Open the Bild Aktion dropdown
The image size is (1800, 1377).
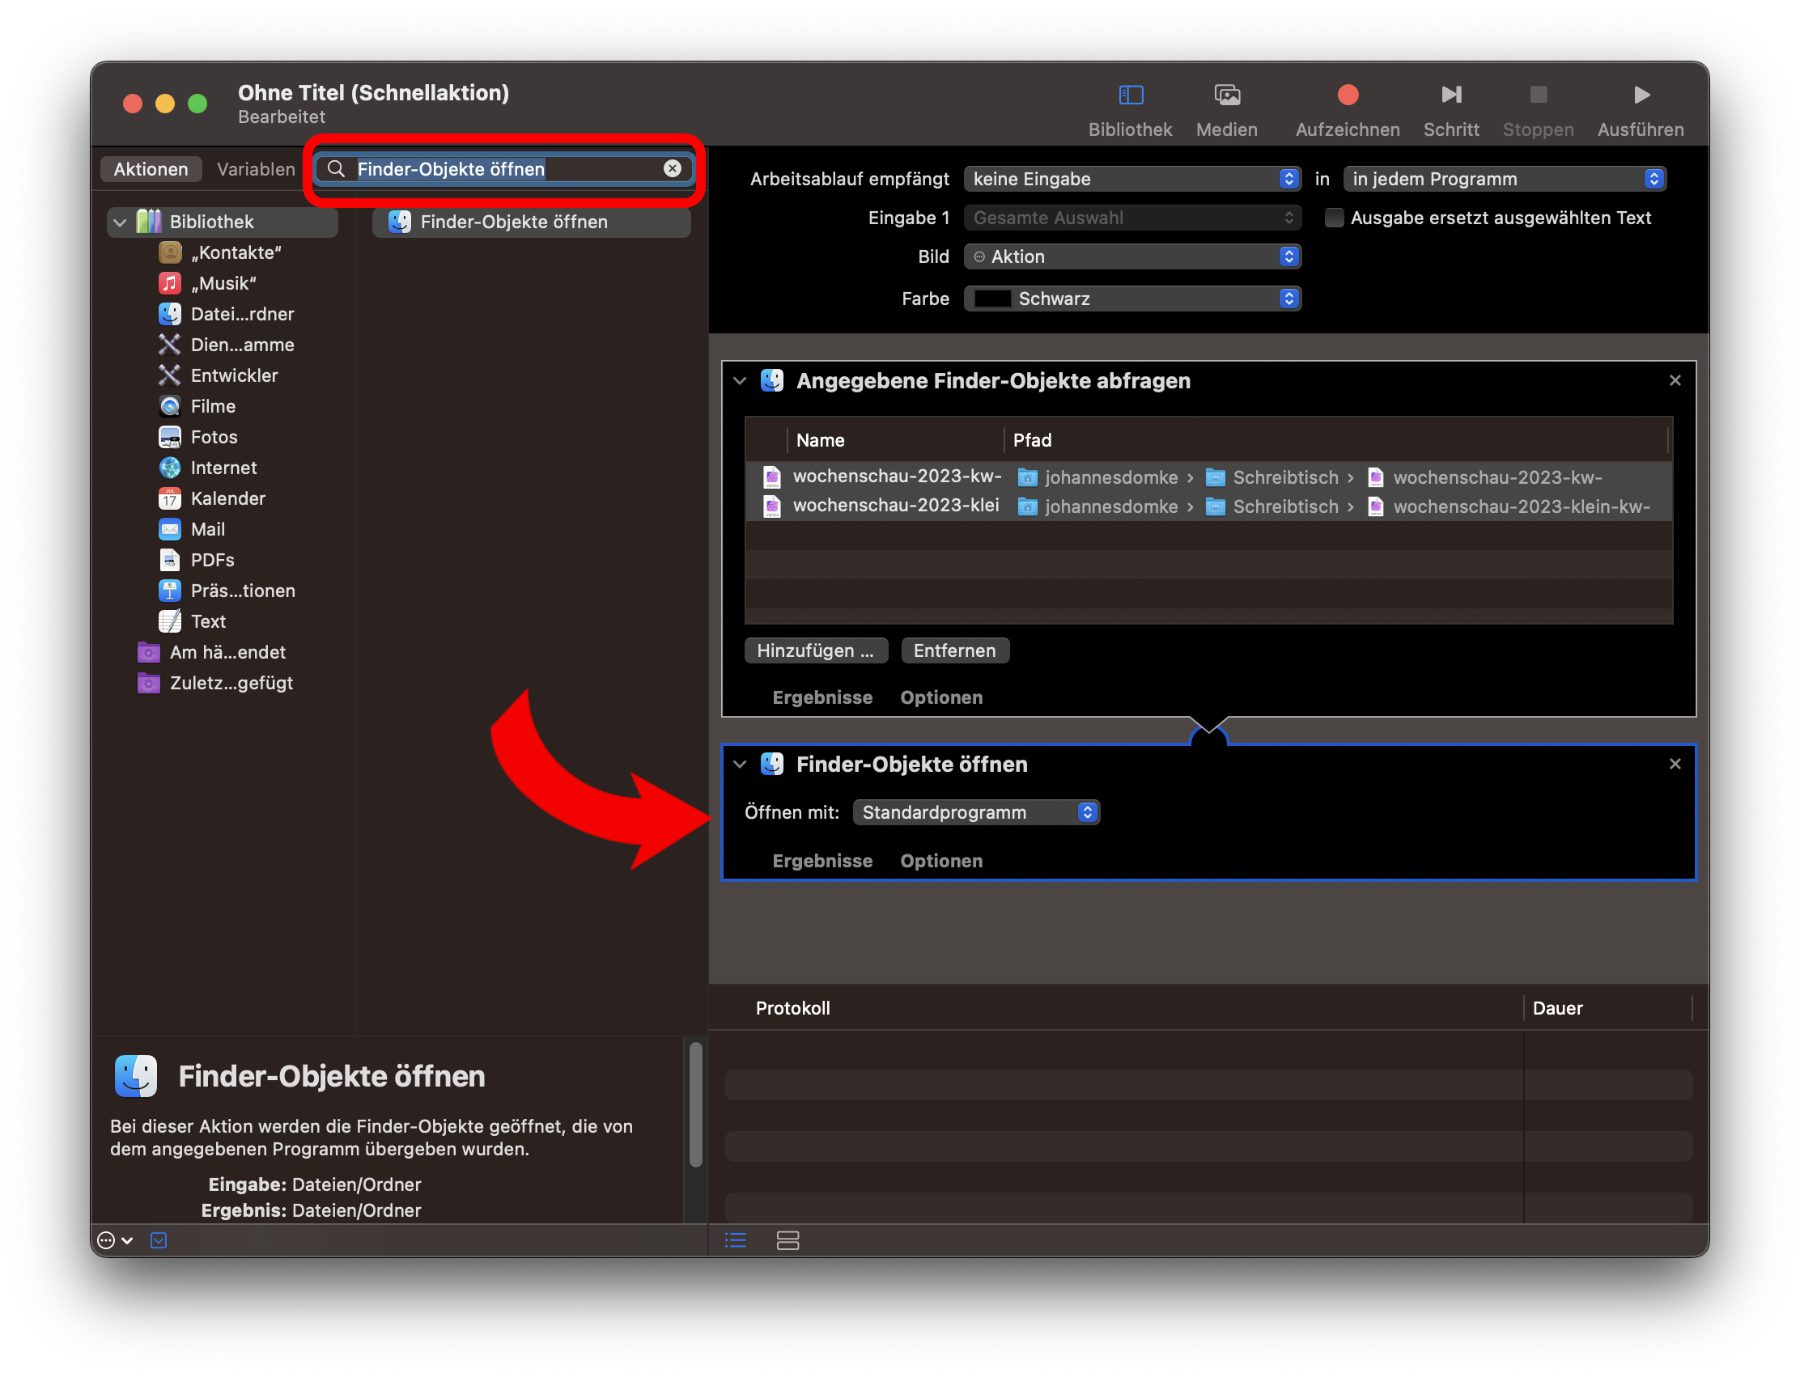point(1132,257)
